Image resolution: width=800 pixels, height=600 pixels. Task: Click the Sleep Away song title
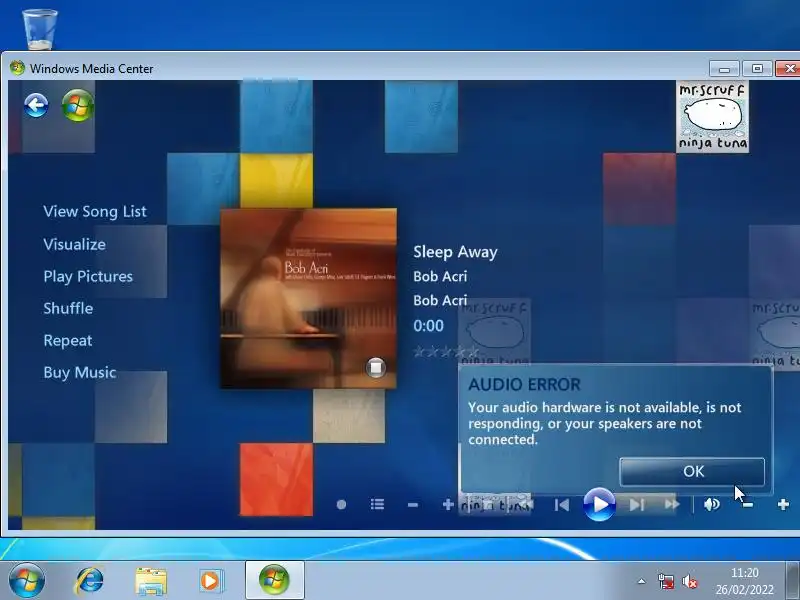click(x=455, y=252)
